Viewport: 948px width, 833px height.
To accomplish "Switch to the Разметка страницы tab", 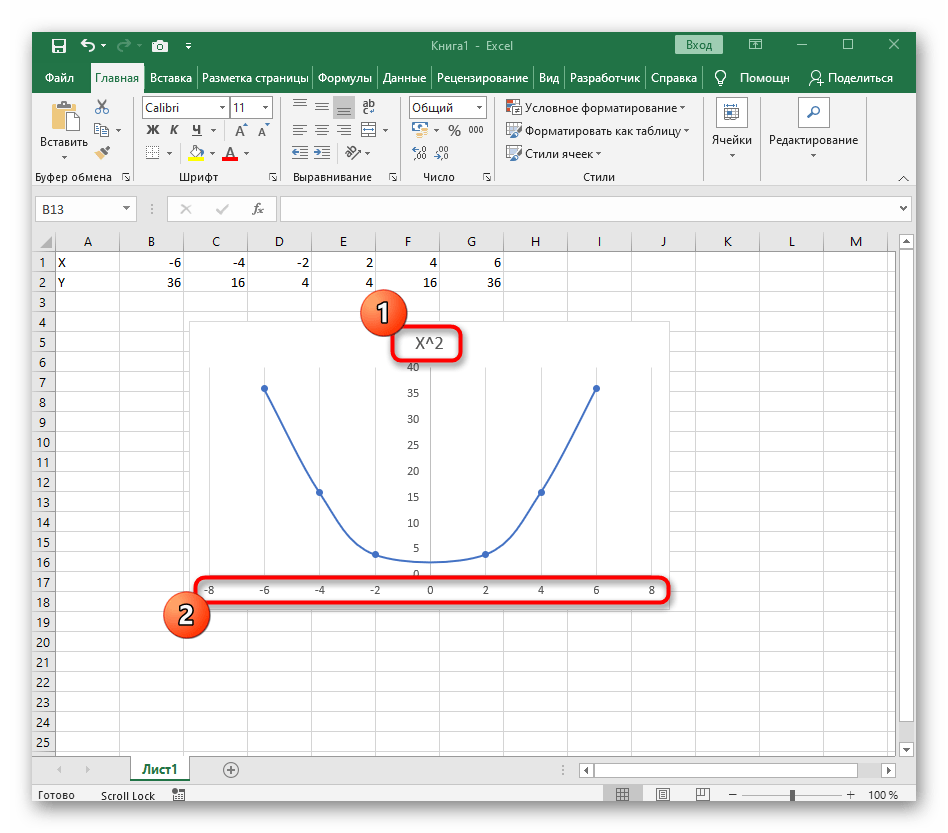I will click(255, 78).
